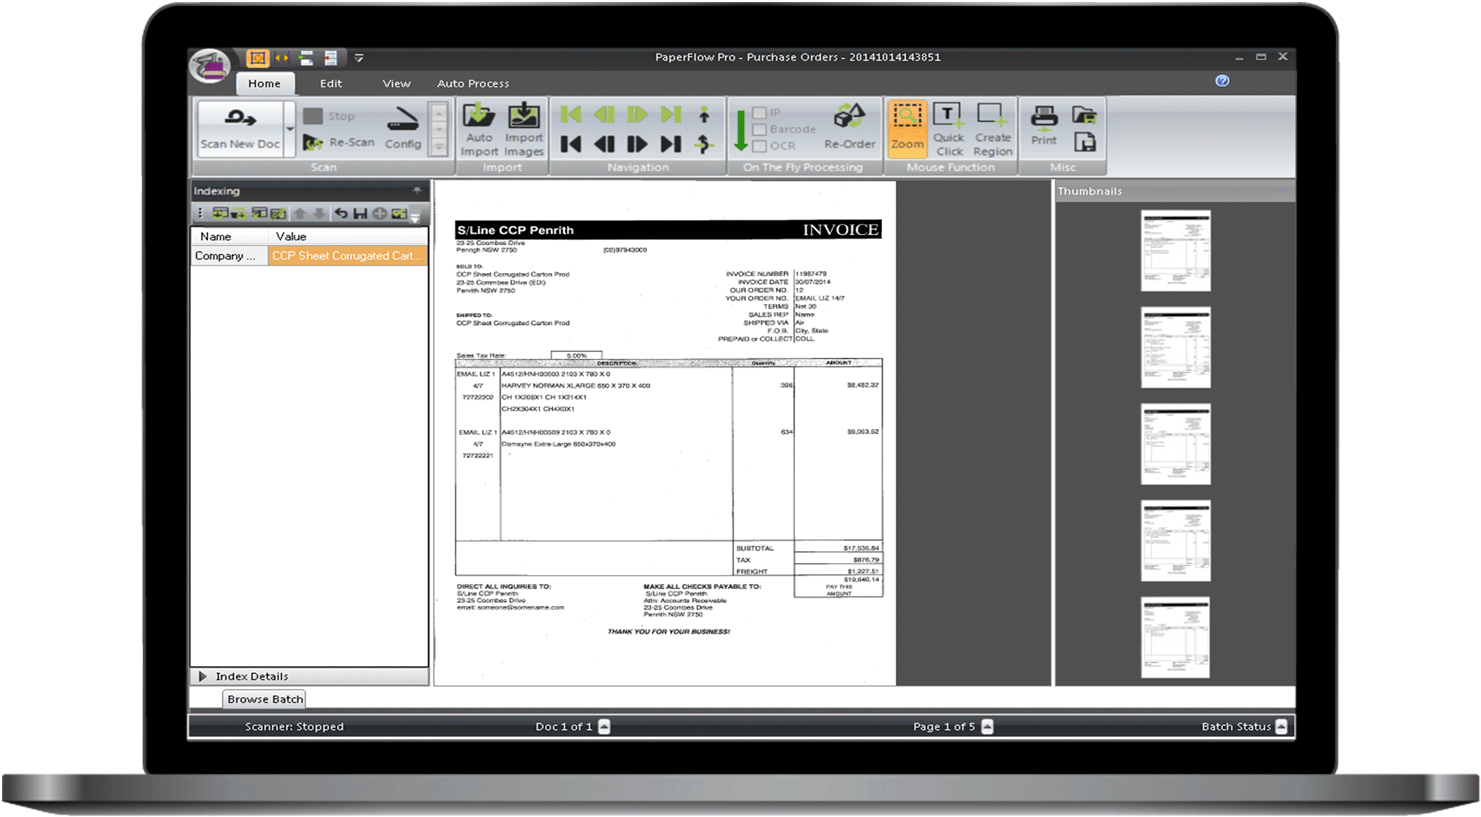This screenshot has width=1481, height=817.
Task: Open scanner Config
Action: (x=403, y=128)
